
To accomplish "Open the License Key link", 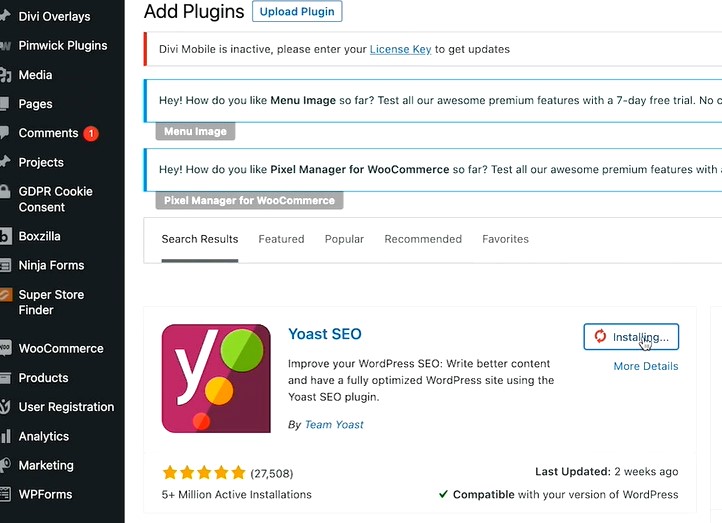I will [x=400, y=49].
